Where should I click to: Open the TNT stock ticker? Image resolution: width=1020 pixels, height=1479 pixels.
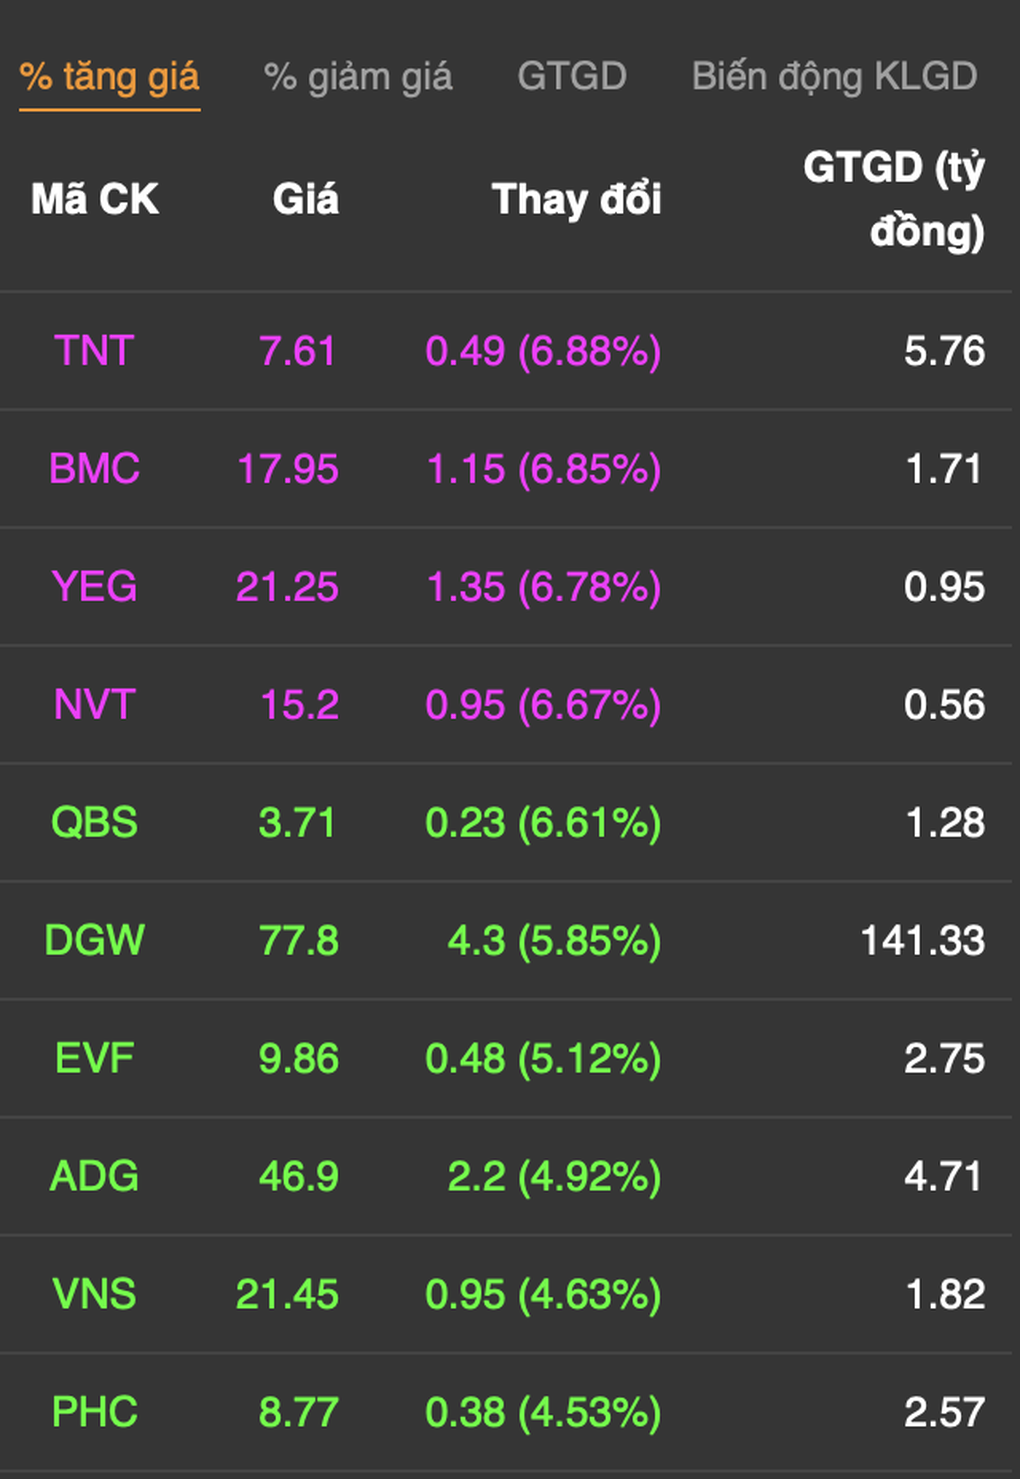pyautogui.click(x=94, y=351)
